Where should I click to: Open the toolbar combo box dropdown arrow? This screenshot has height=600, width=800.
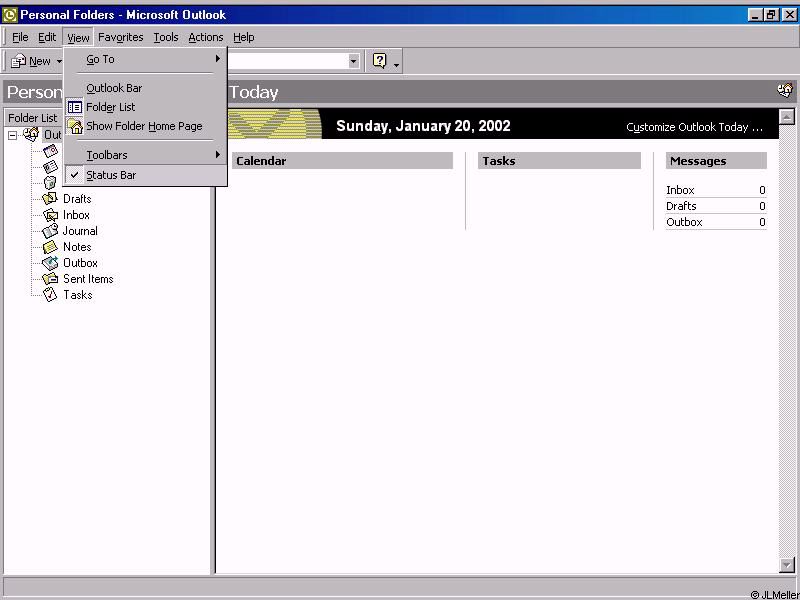[354, 61]
